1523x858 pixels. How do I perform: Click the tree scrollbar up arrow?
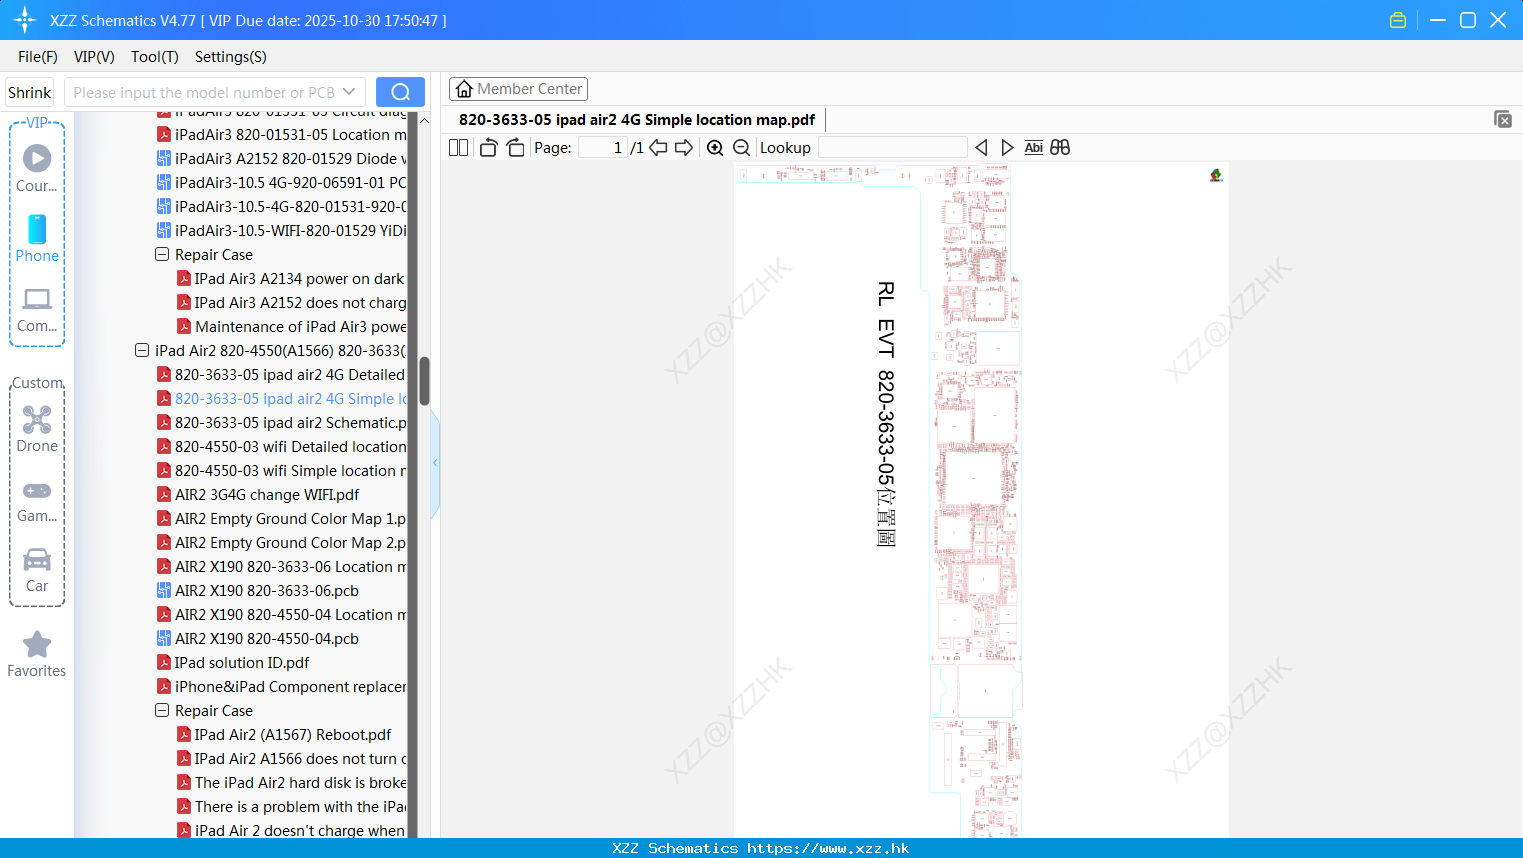[x=424, y=120]
